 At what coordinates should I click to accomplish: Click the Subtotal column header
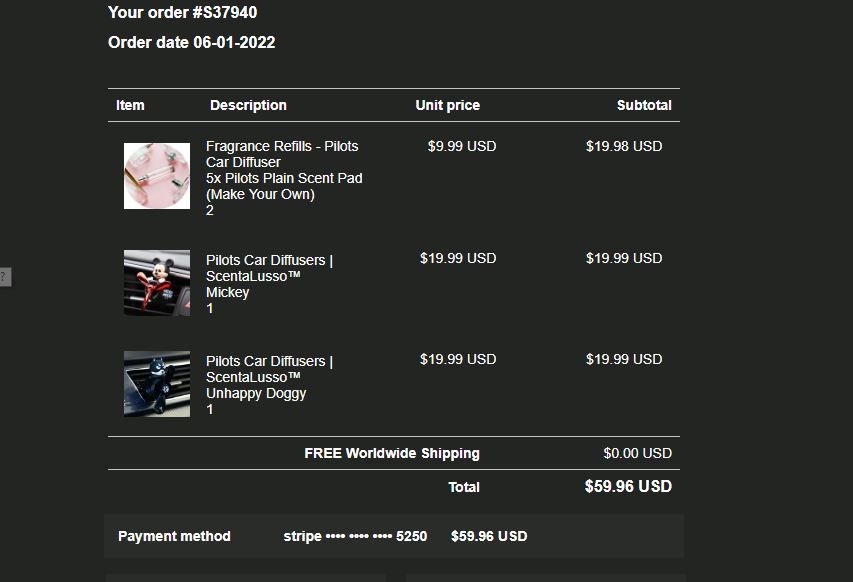[644, 105]
